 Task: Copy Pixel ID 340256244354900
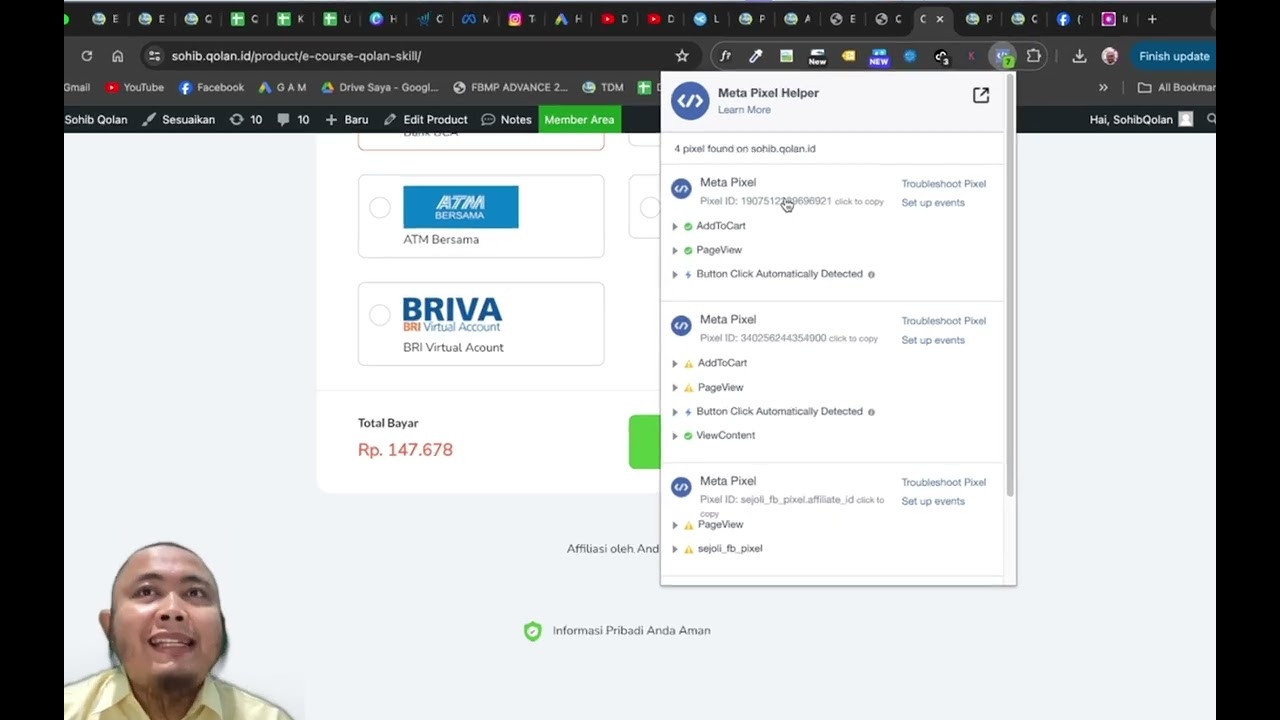point(789,338)
